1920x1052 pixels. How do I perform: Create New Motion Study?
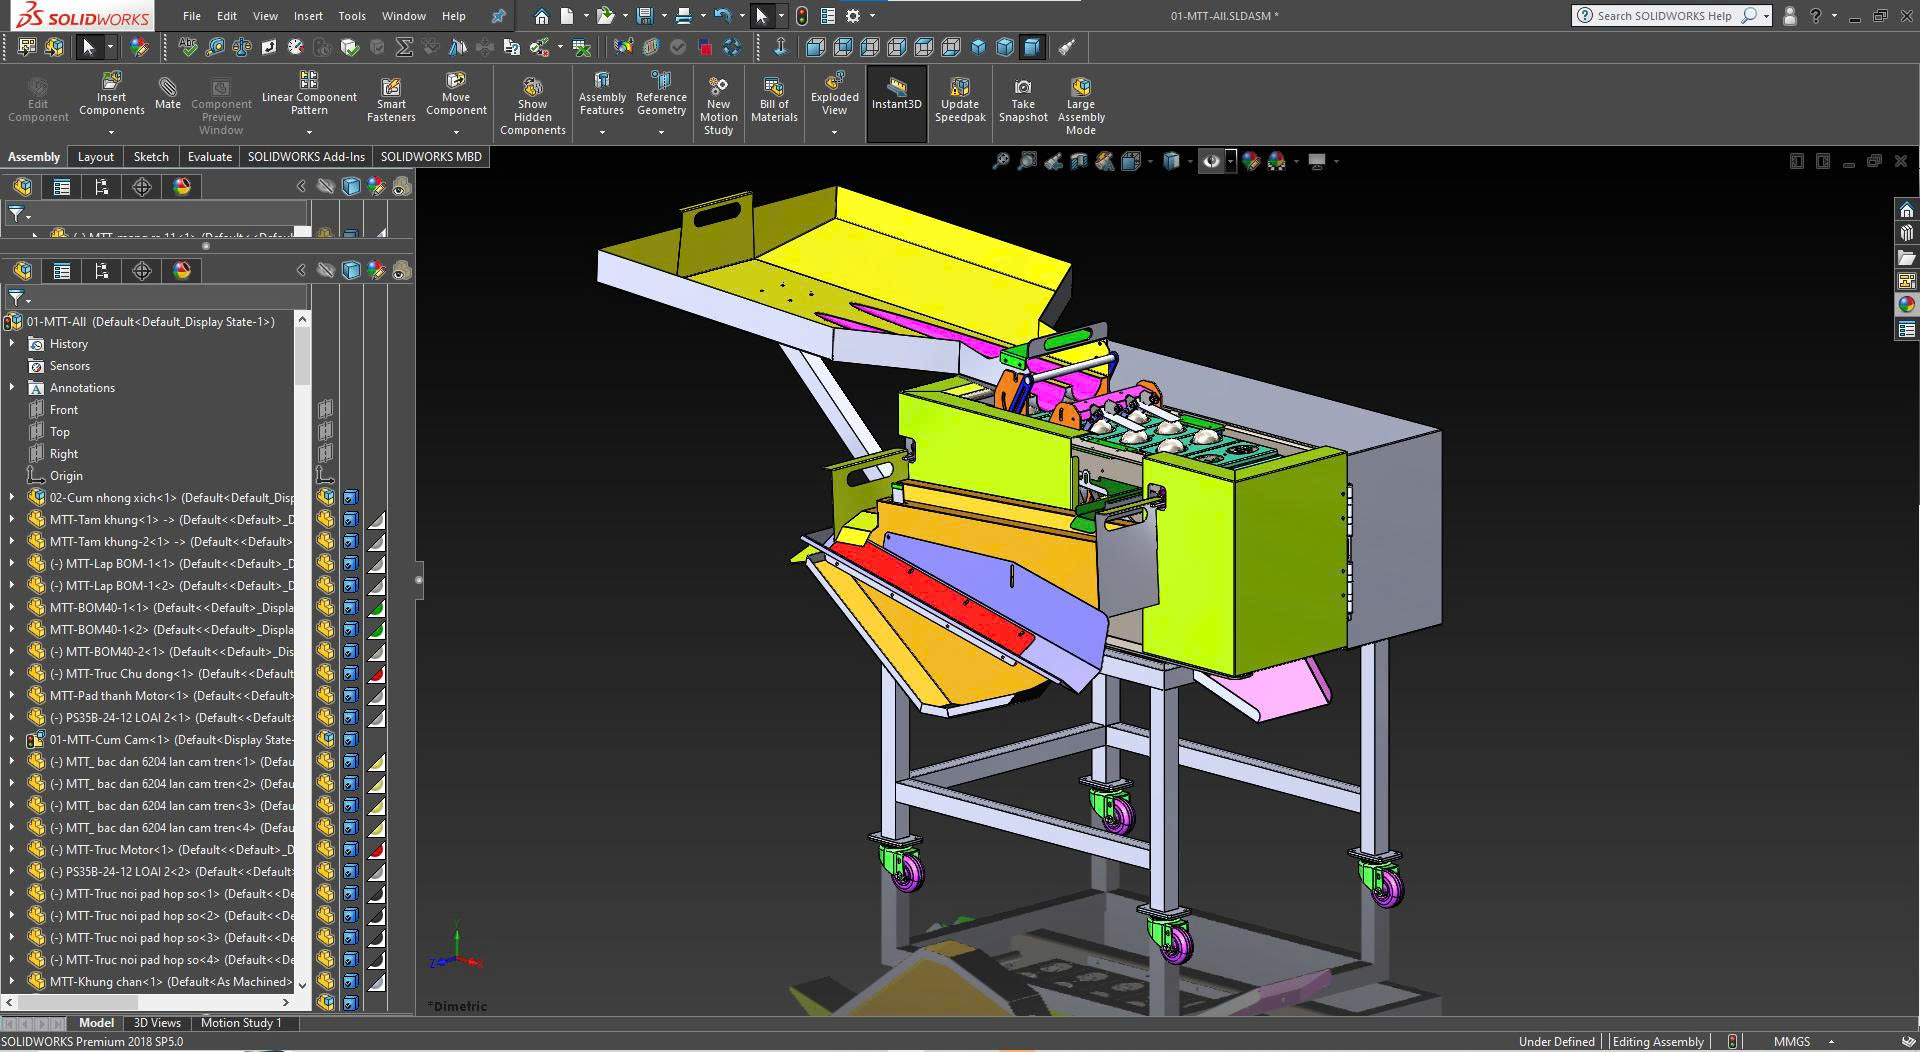coord(718,105)
